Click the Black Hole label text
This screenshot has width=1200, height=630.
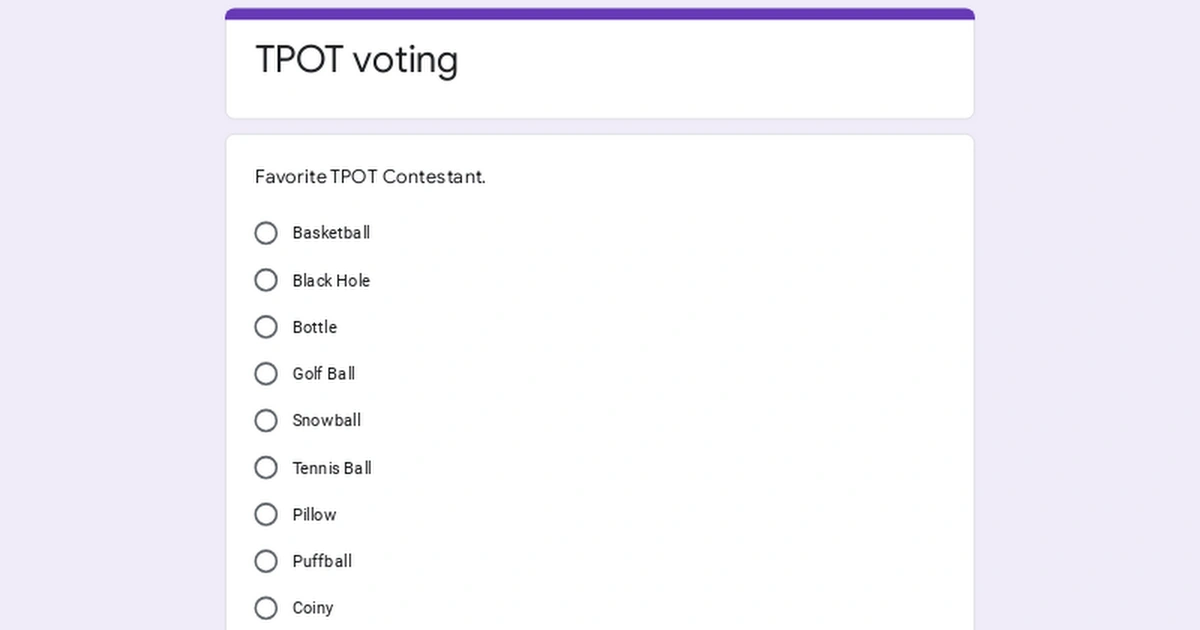[x=330, y=280]
